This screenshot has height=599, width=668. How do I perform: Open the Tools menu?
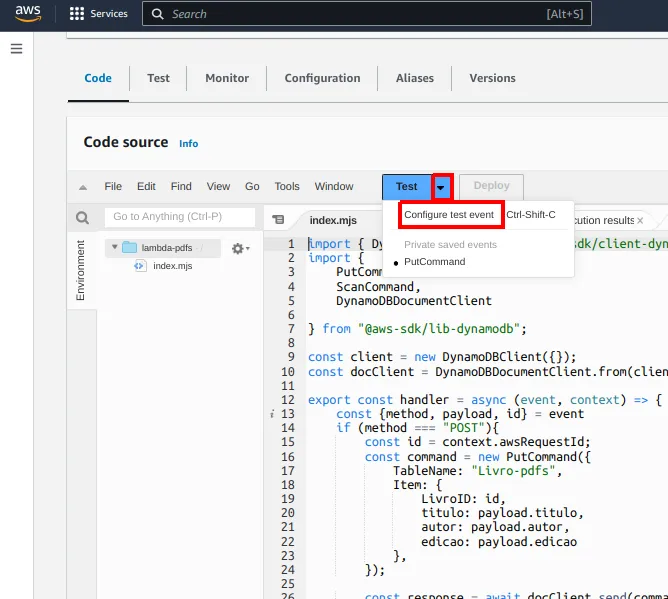click(x=287, y=187)
